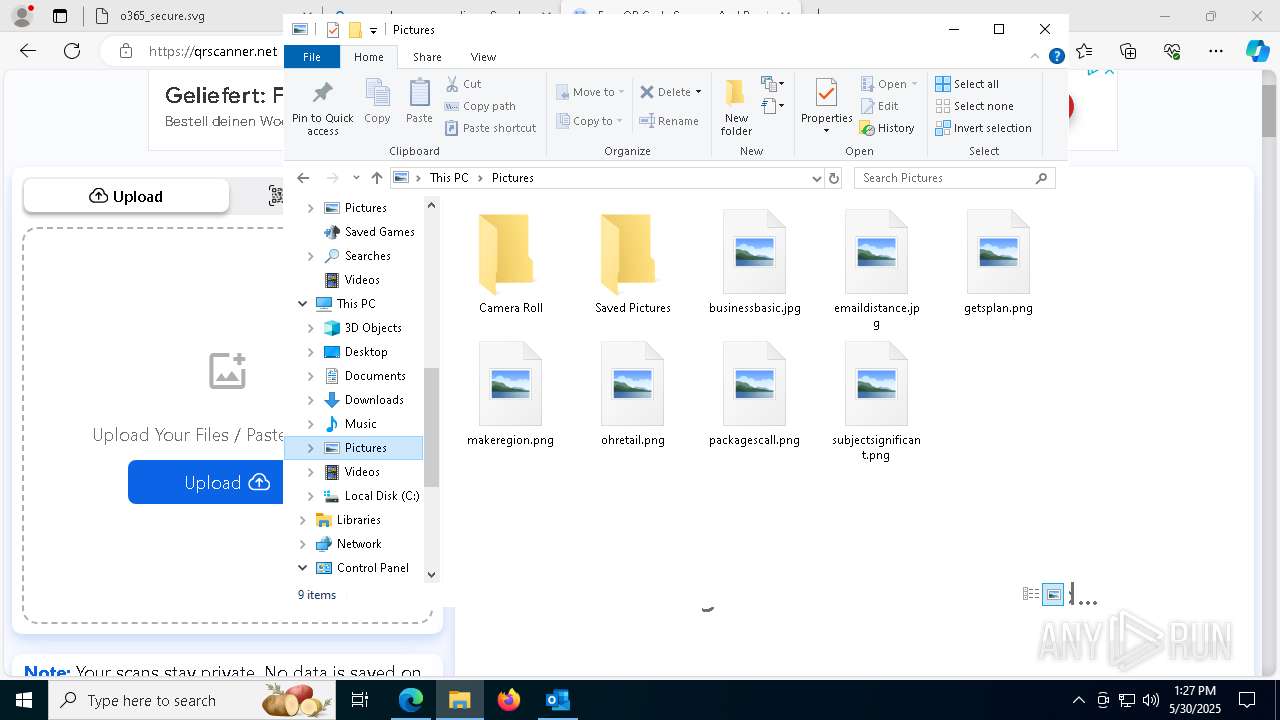Select the packagescall.png file
The width and height of the screenshot is (1280, 720).
coord(754,395)
